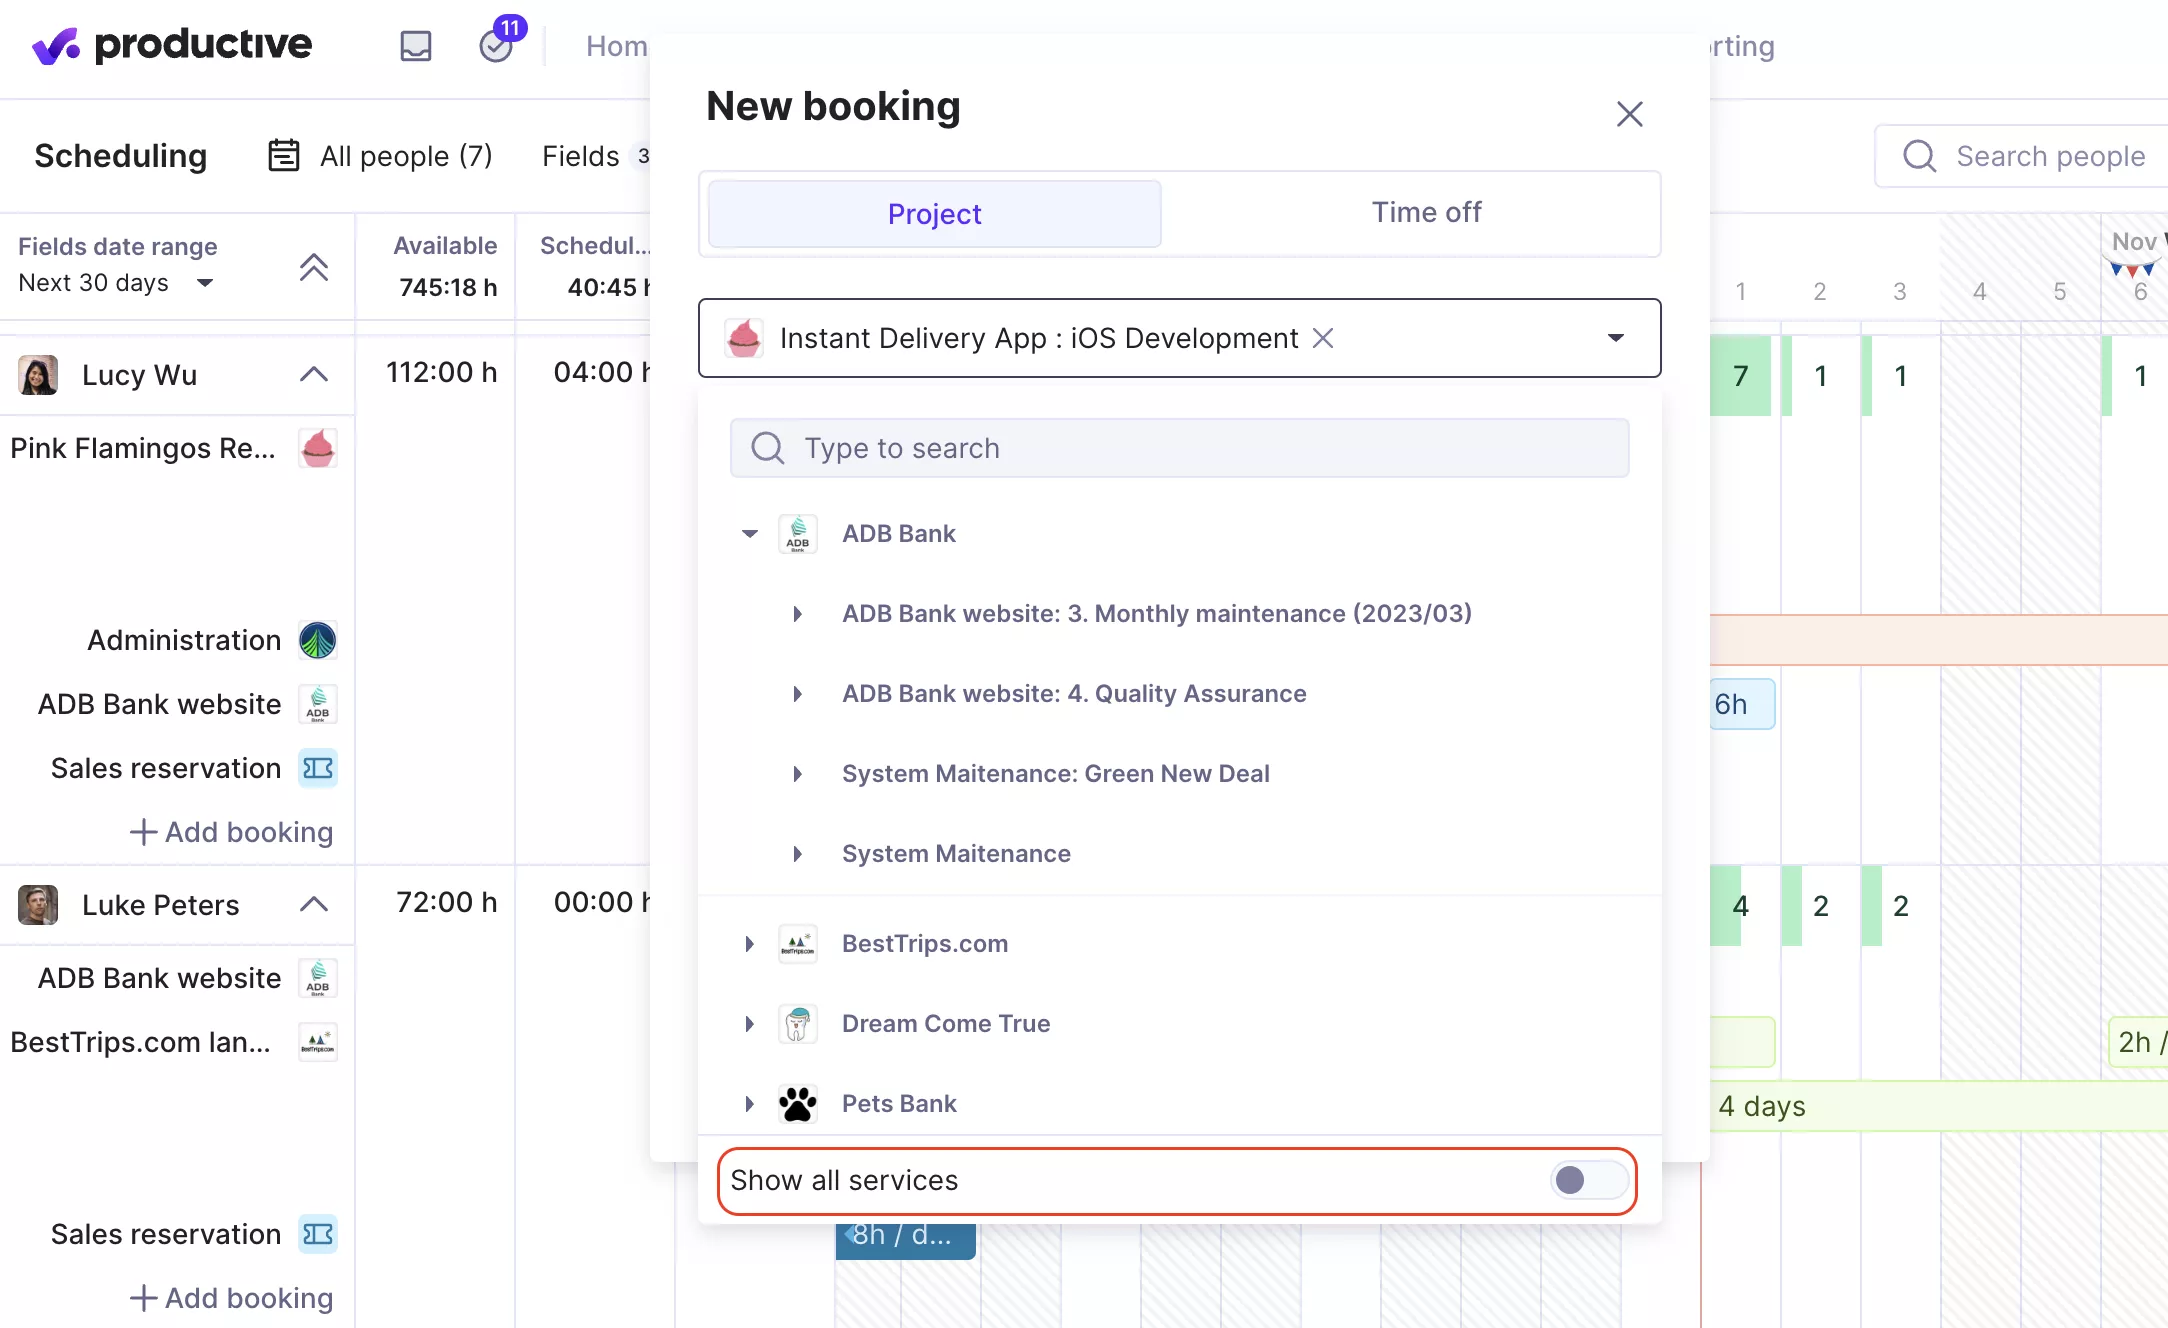Click the cupcake icon in selected service field
2168x1328 pixels.
[744, 338]
